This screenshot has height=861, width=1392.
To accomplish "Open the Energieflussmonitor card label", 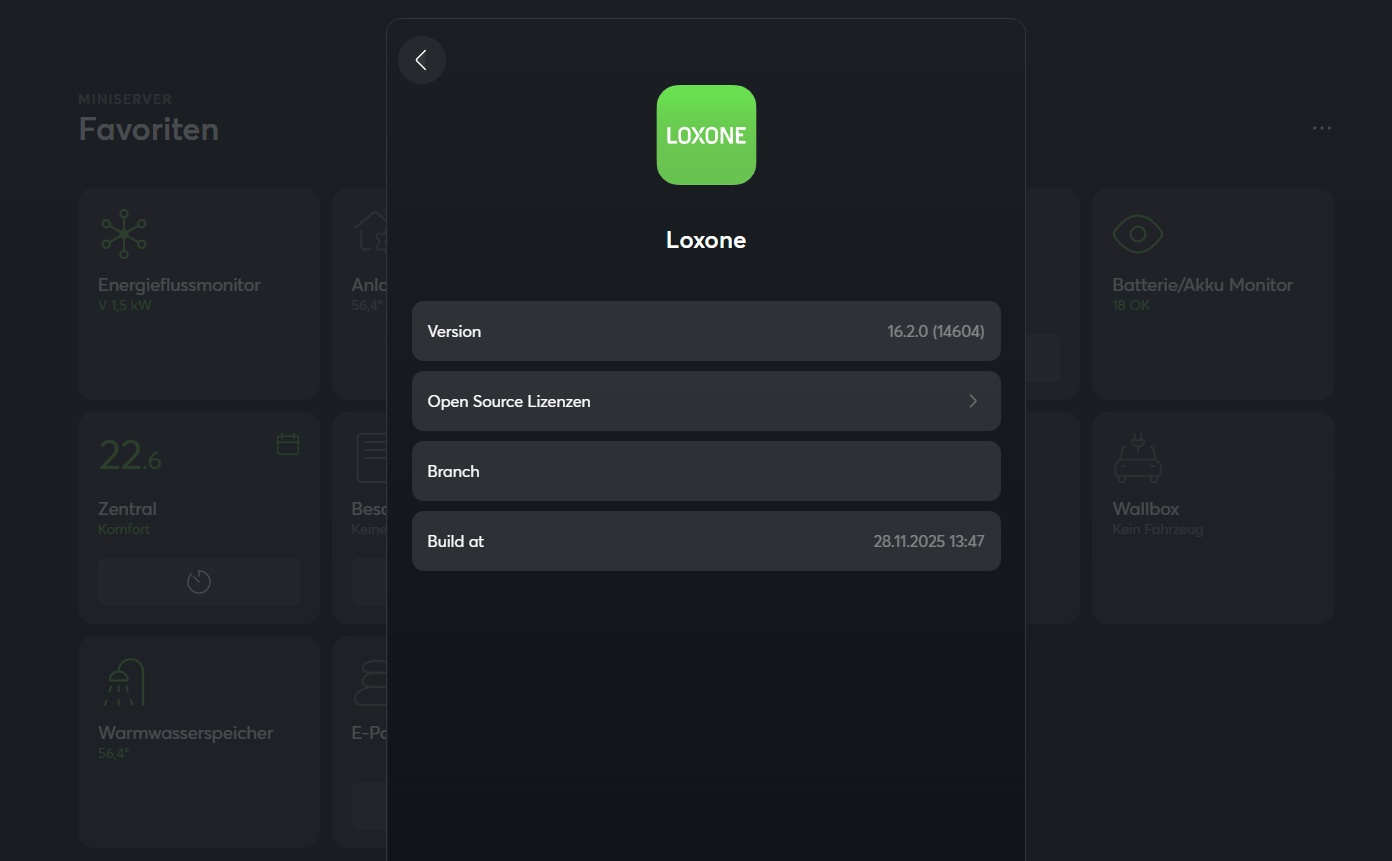I will pos(179,285).
